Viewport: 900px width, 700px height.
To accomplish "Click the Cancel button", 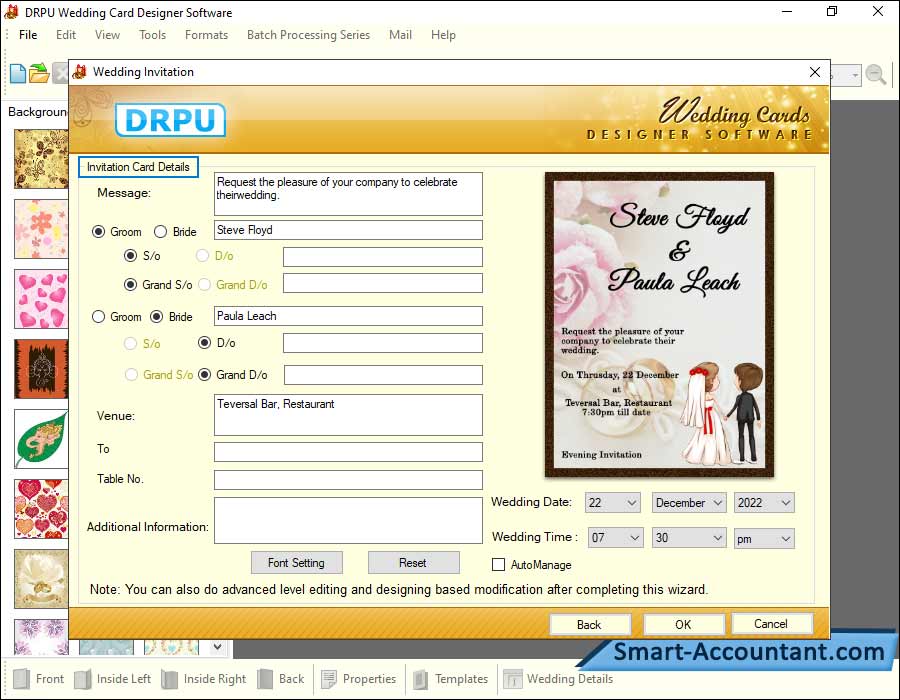I will pyautogui.click(x=771, y=624).
